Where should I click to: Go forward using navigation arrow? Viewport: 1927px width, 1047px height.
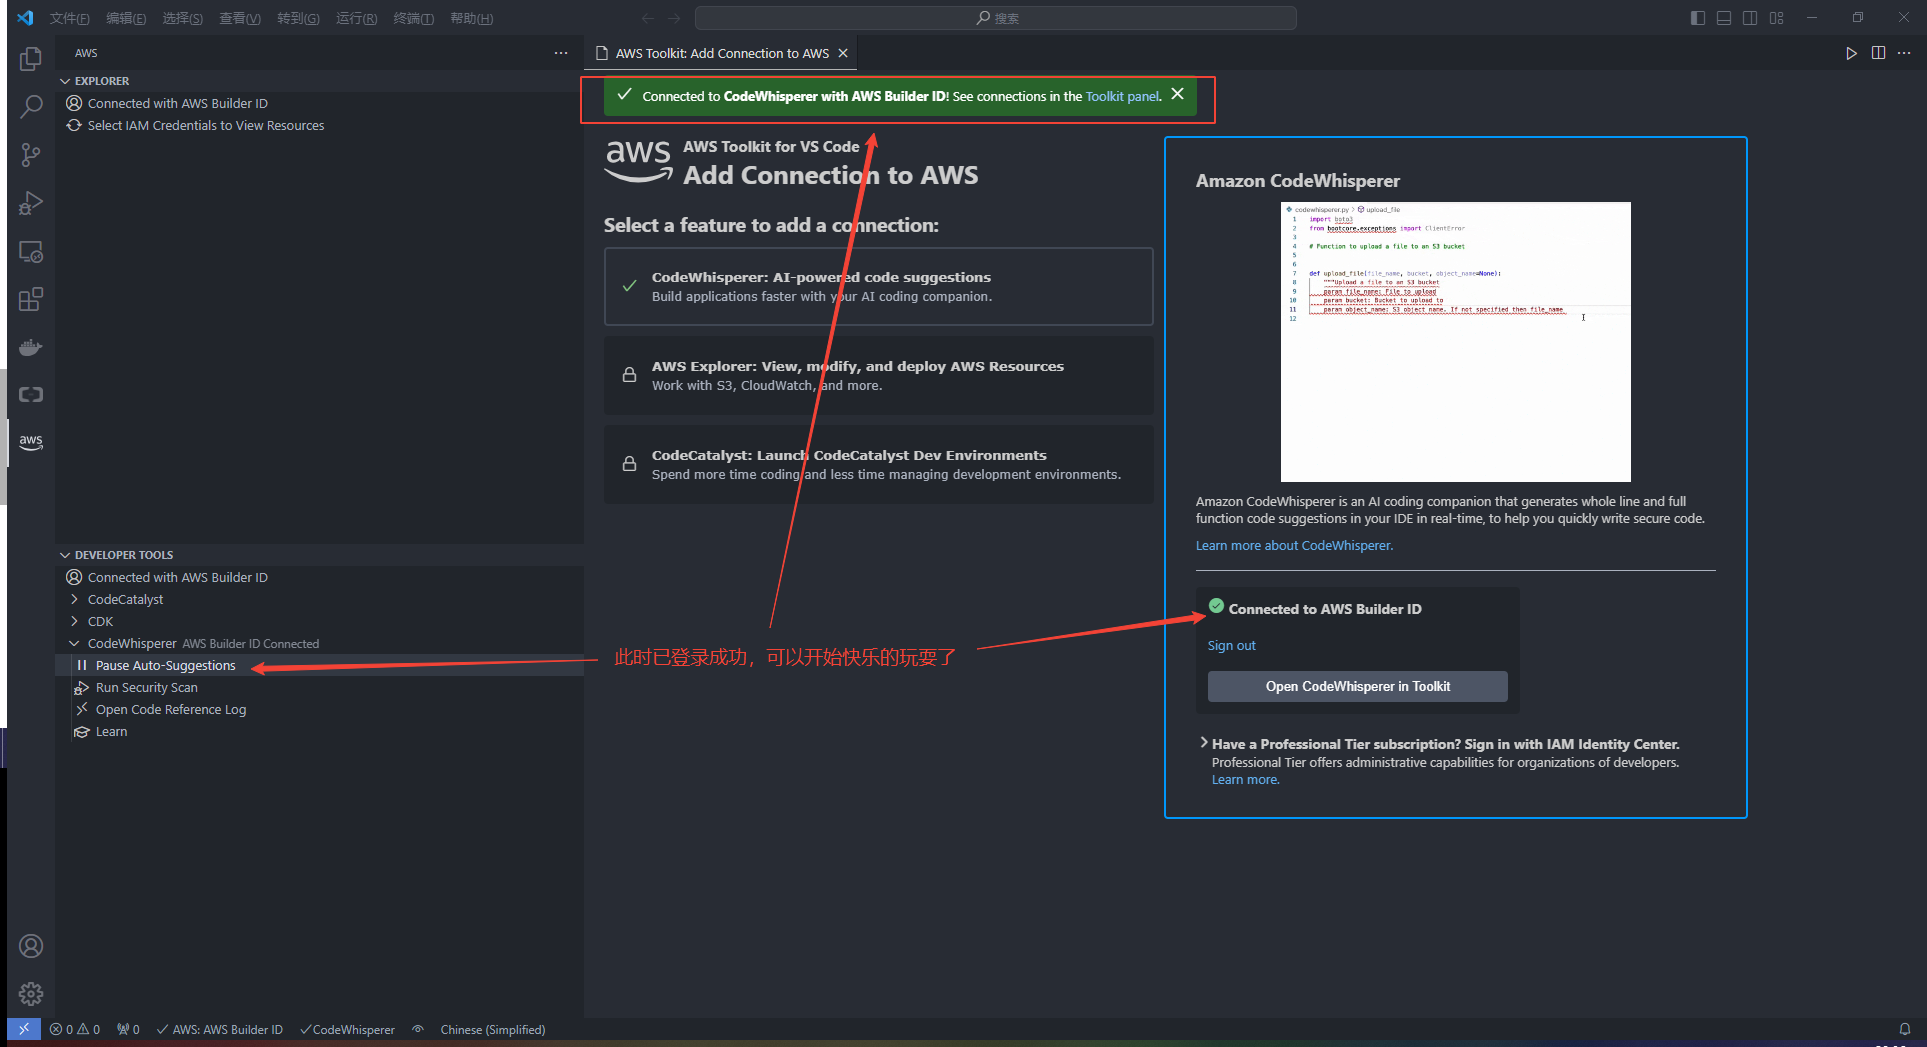(x=674, y=18)
